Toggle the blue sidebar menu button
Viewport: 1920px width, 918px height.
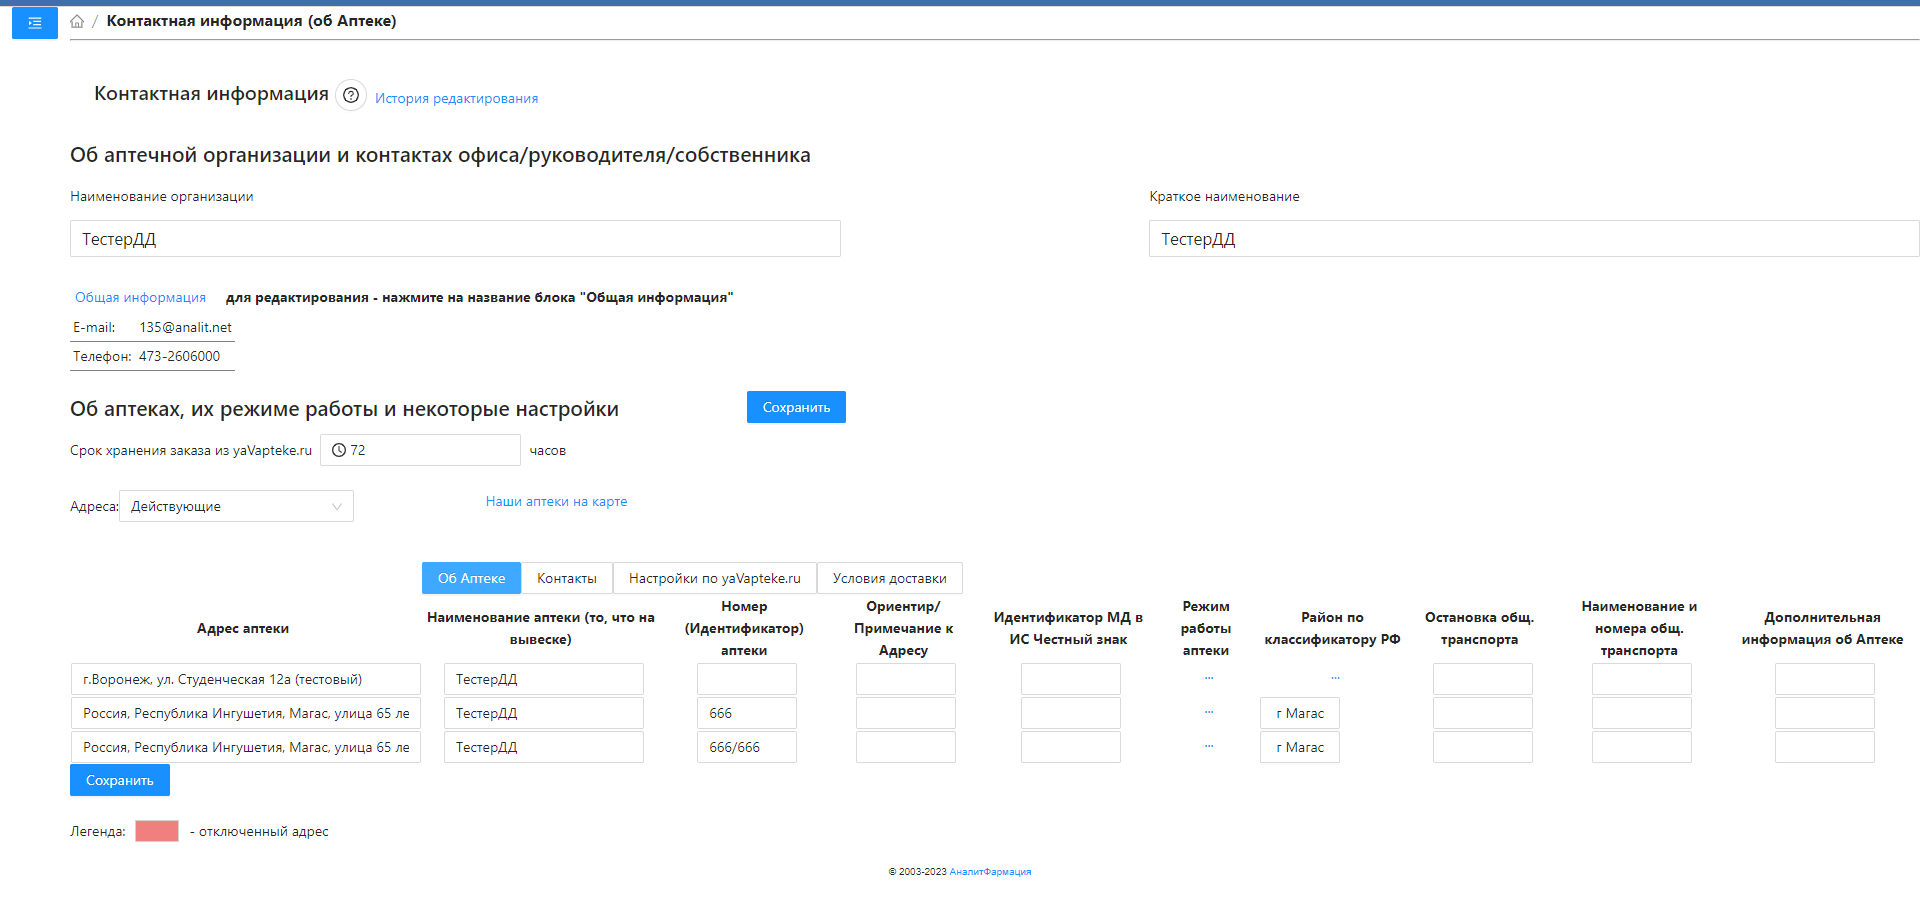[35, 22]
